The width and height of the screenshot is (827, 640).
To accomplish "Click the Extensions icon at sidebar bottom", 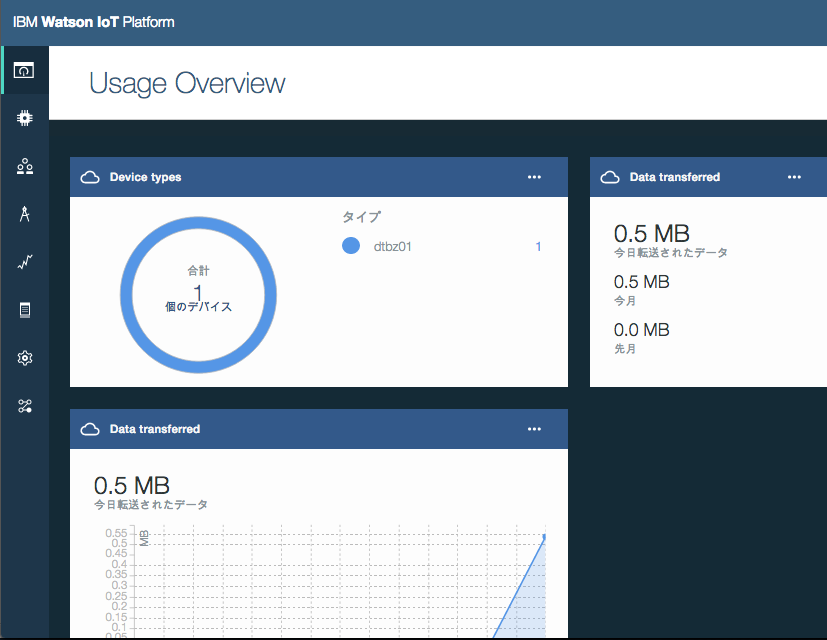I will 24,405.
